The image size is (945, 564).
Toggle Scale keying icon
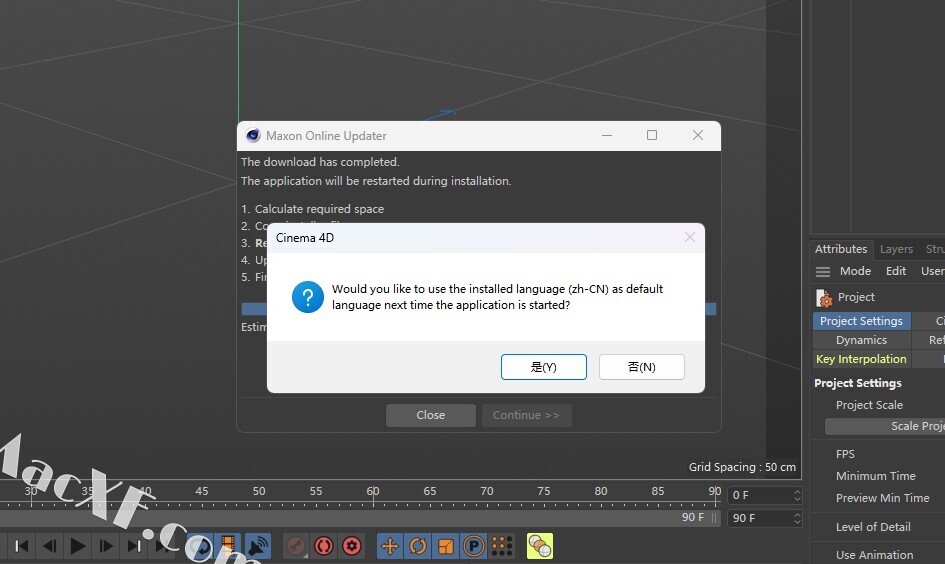[x=446, y=547]
